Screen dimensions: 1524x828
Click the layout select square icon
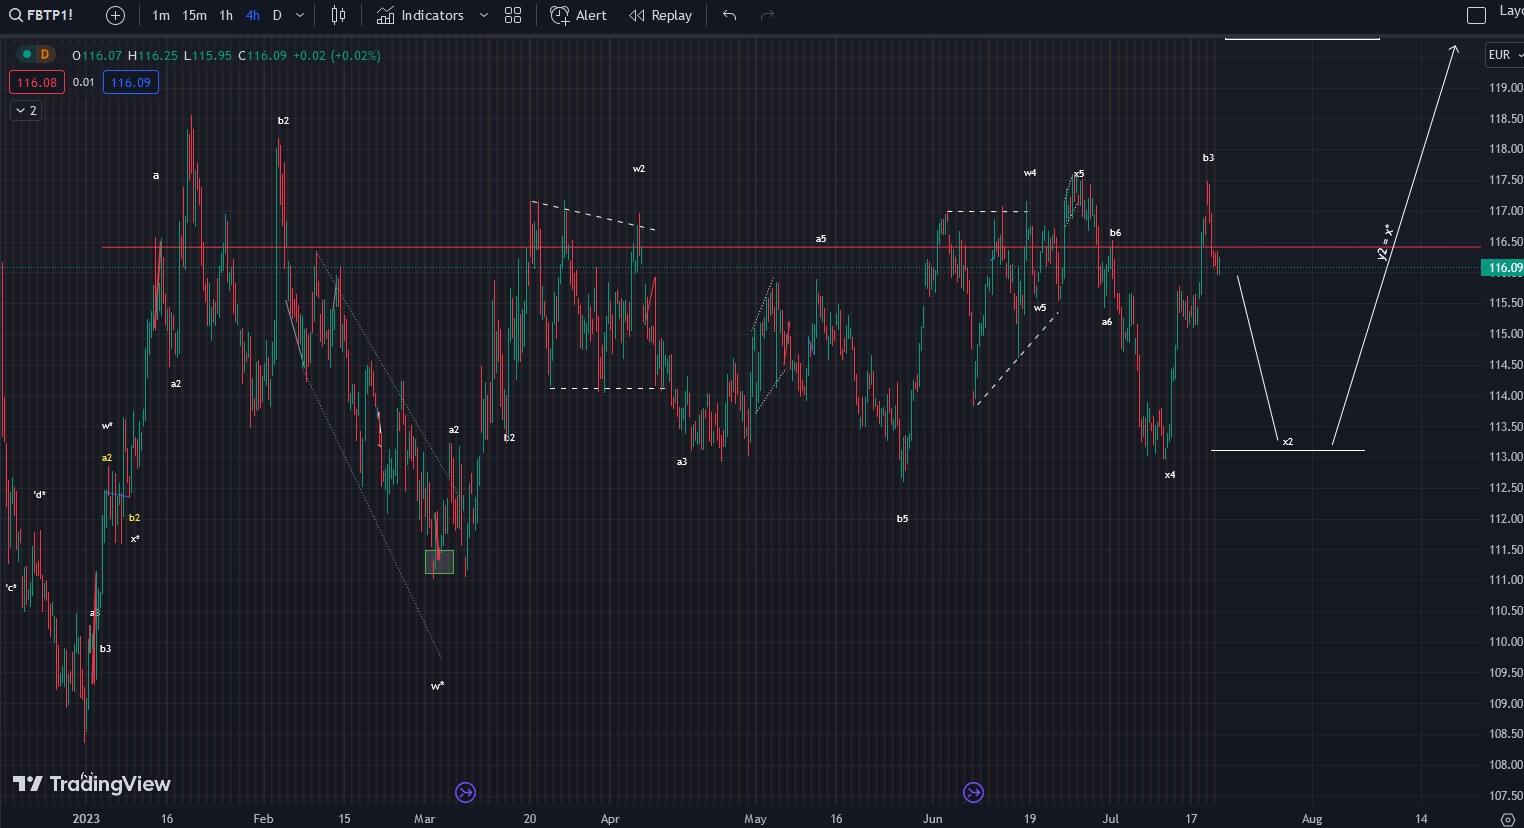pyautogui.click(x=1476, y=15)
